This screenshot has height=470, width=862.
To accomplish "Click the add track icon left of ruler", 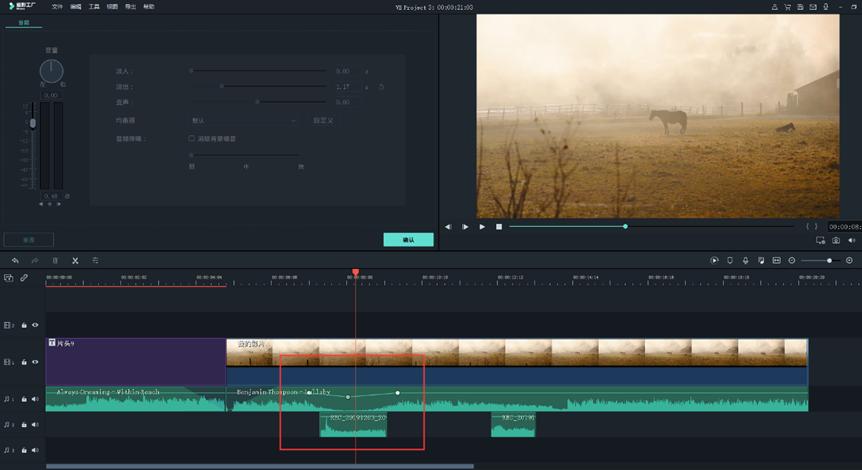I will click(x=9, y=278).
